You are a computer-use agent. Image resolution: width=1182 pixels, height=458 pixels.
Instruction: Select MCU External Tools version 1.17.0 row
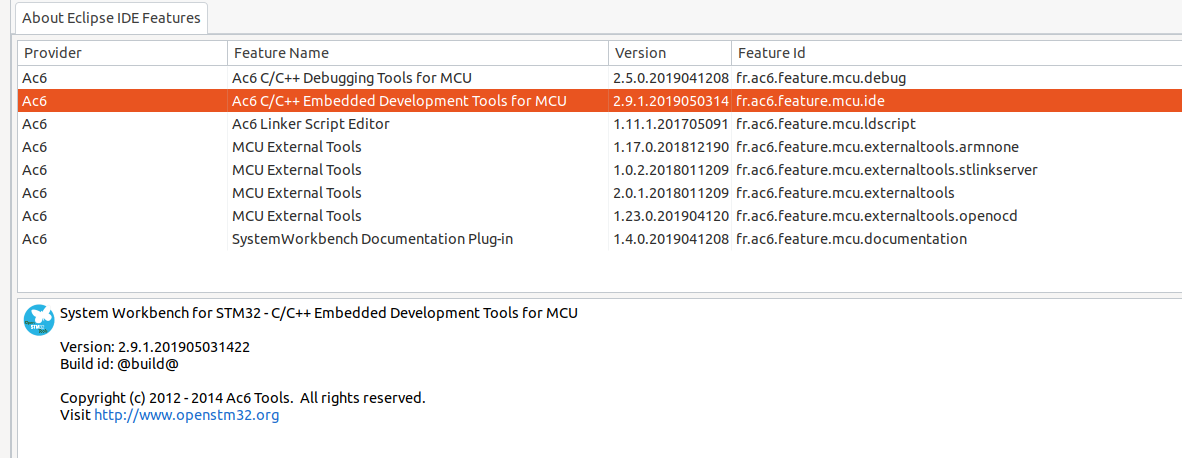tap(296, 147)
